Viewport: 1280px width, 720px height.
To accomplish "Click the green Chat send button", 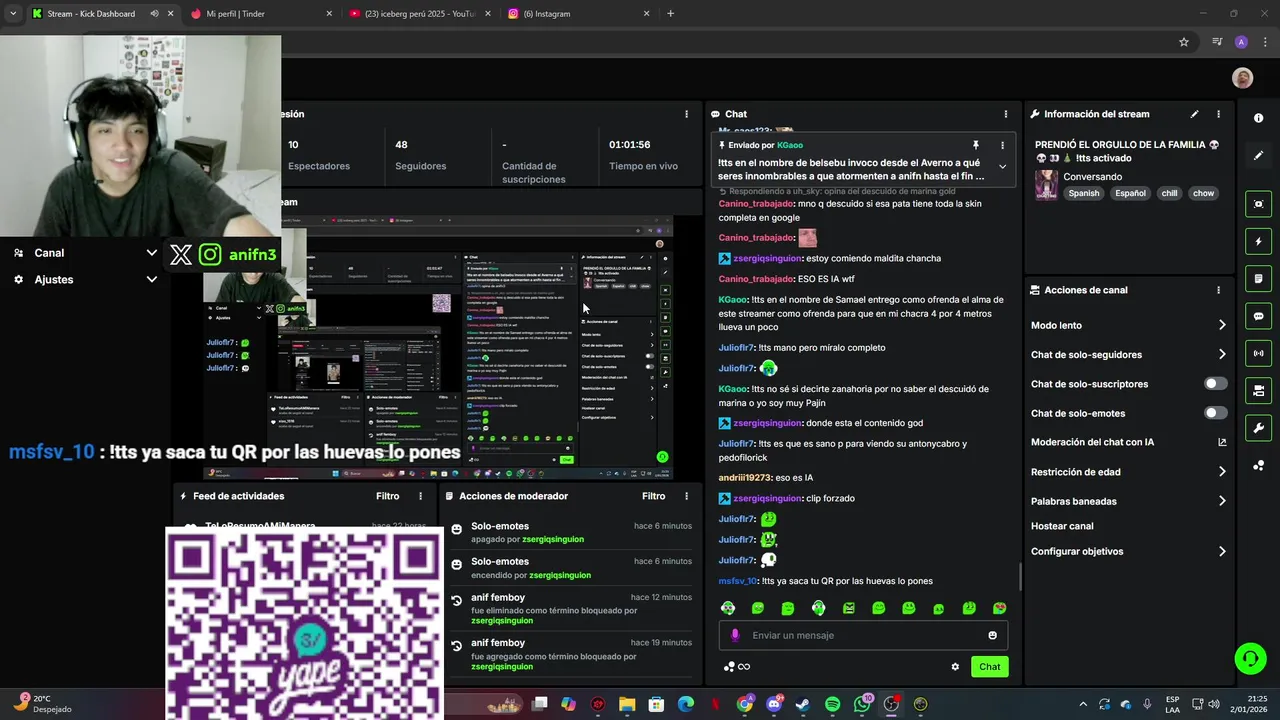I will pyautogui.click(x=989, y=667).
